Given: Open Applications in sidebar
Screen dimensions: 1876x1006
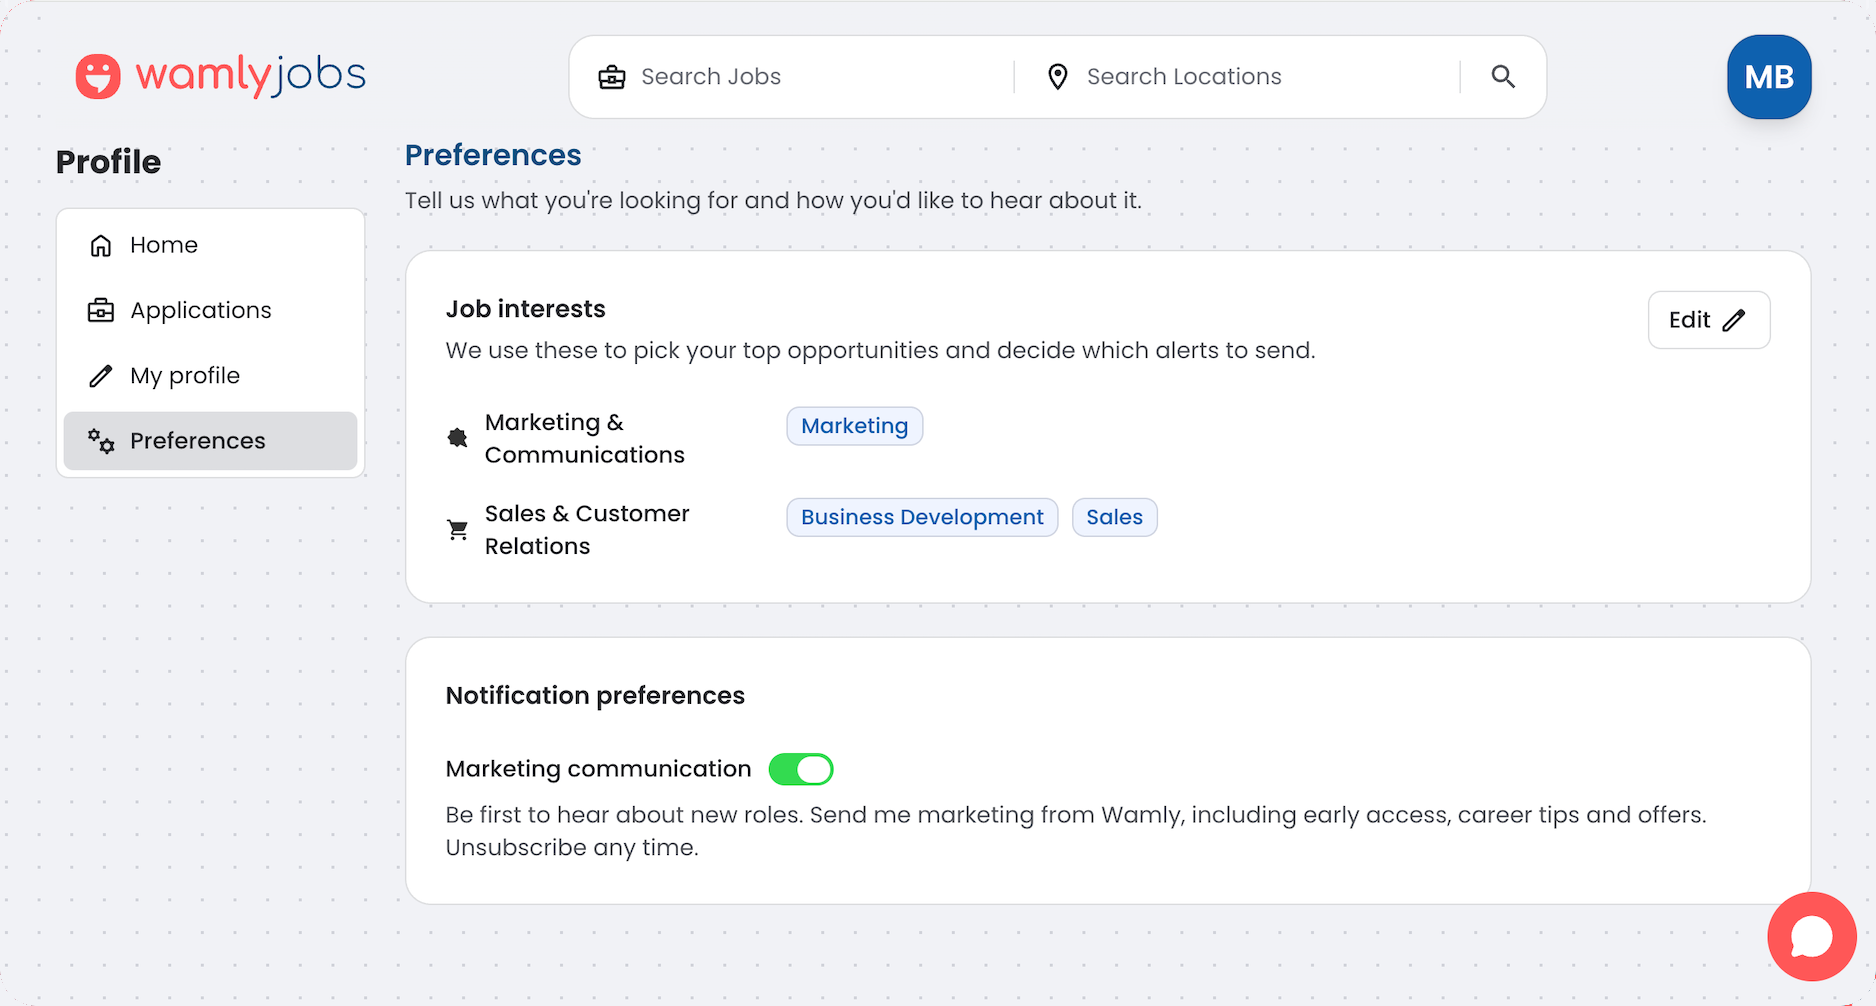Looking at the screenshot, I should pos(211,310).
